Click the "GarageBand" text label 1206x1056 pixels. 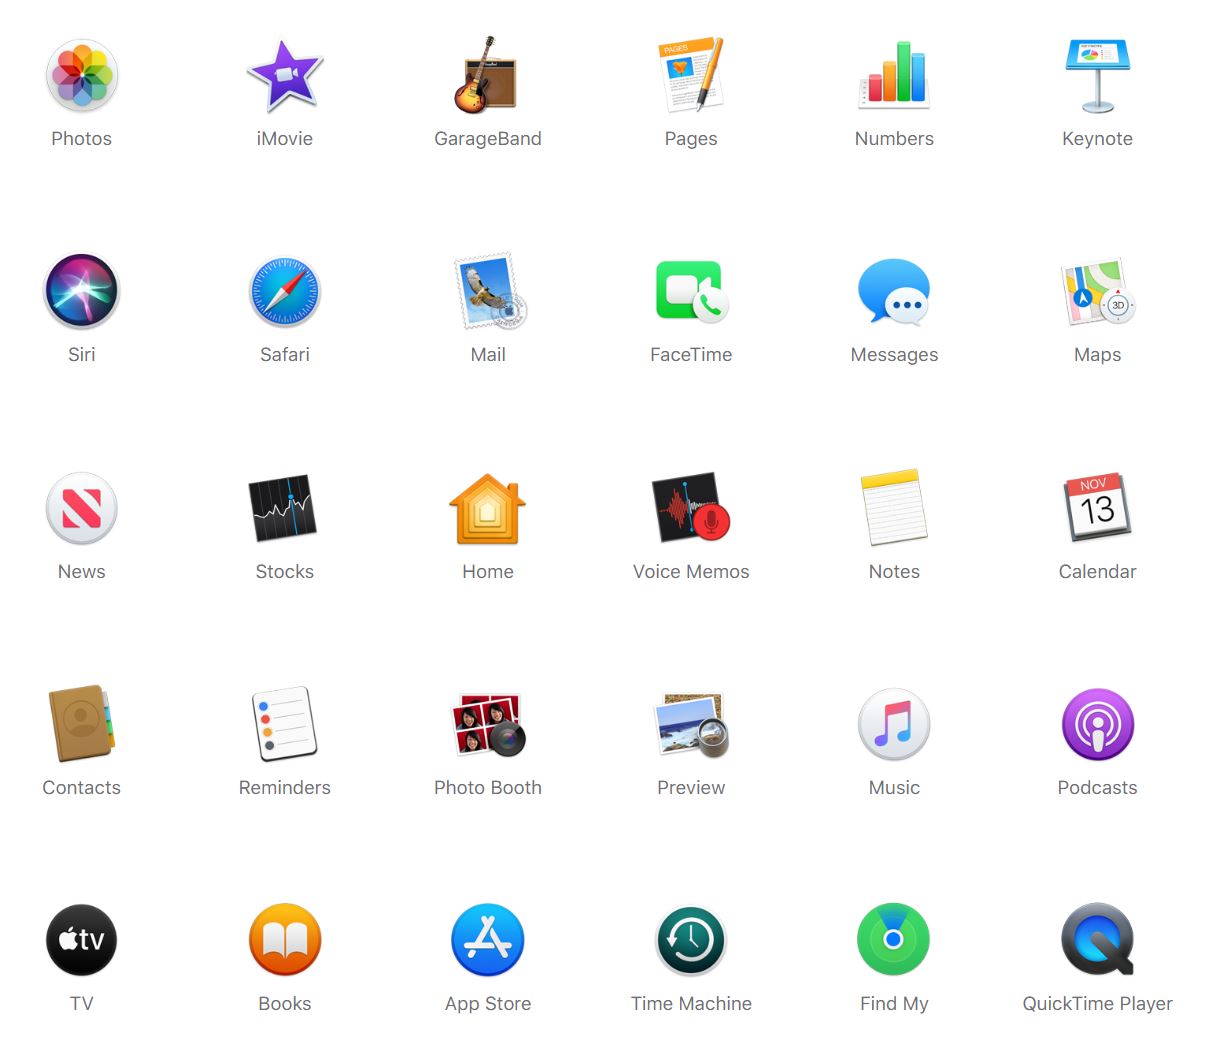coord(488,139)
